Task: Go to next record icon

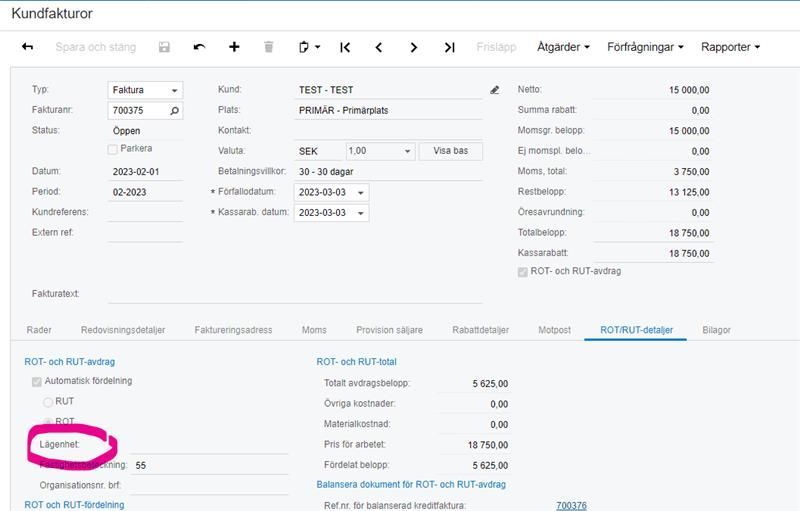Action: pyautogui.click(x=413, y=47)
